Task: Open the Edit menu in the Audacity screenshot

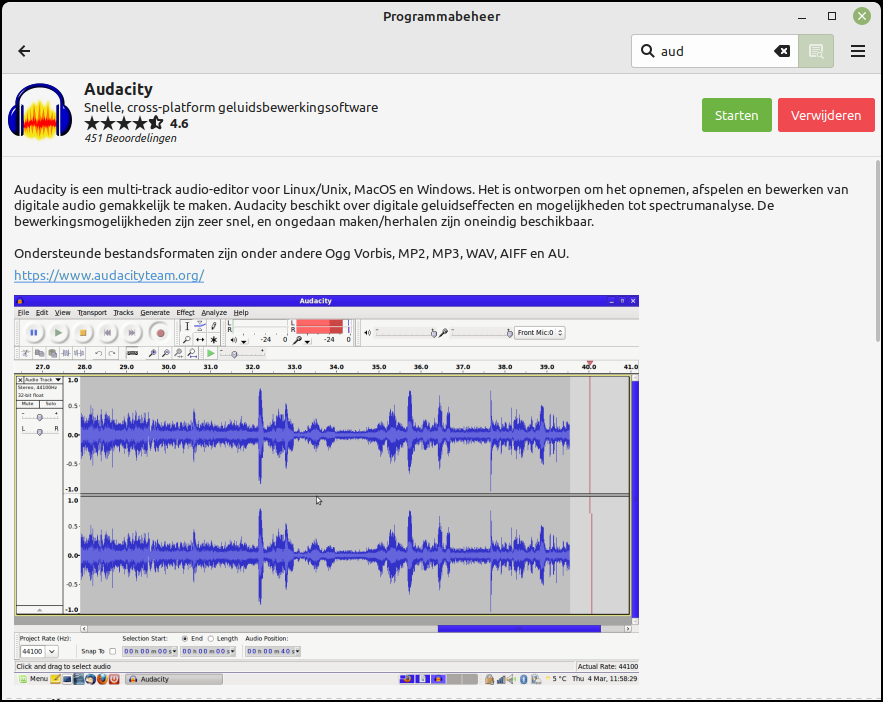Action: (42, 312)
